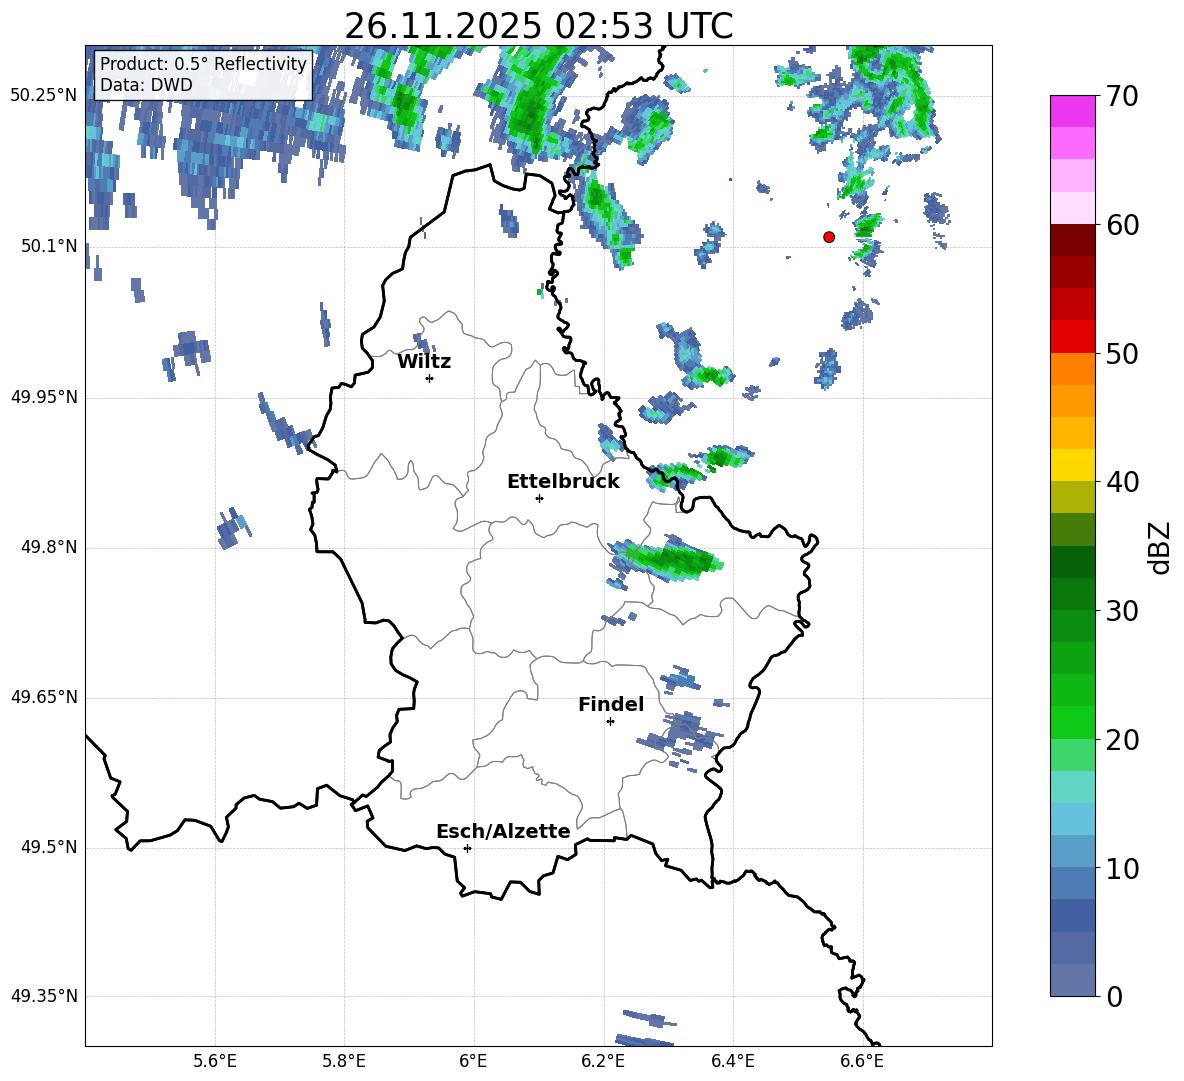Screen dimensions: 1184x1081
Task: Click the 49.8°N latitude label
Action: pos(49,547)
